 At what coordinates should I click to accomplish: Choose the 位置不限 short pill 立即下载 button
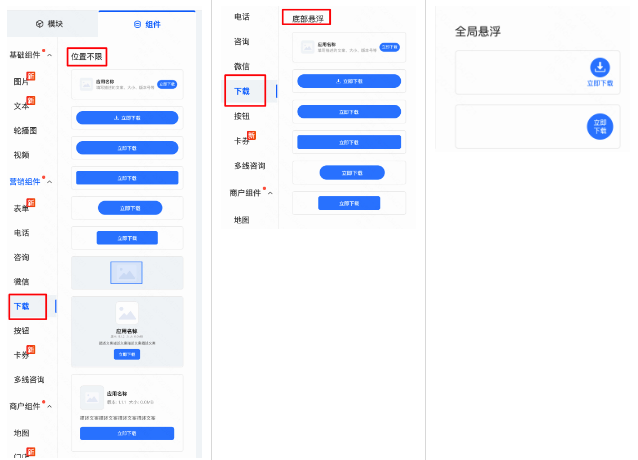click(130, 208)
